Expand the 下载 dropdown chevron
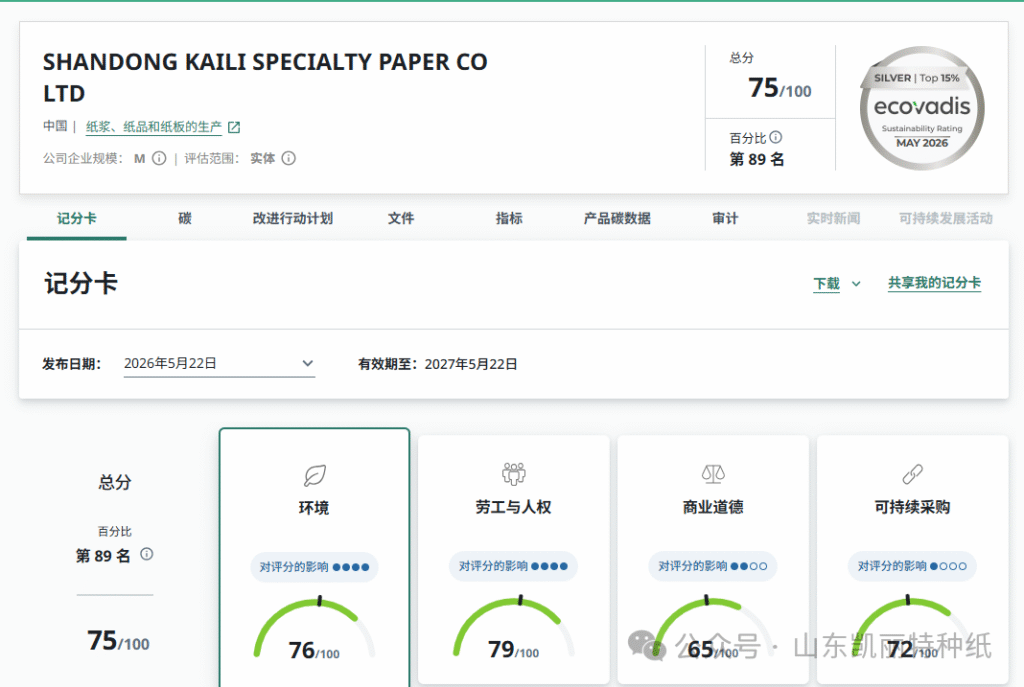The width and height of the screenshot is (1024, 687). click(x=856, y=284)
